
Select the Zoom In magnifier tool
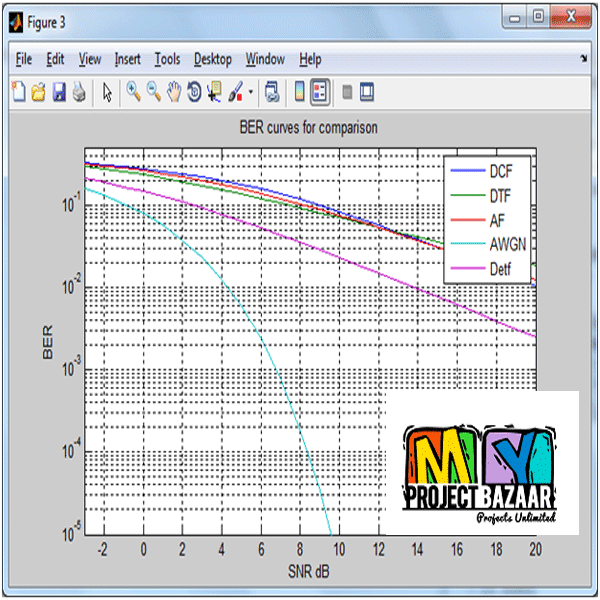(x=133, y=93)
